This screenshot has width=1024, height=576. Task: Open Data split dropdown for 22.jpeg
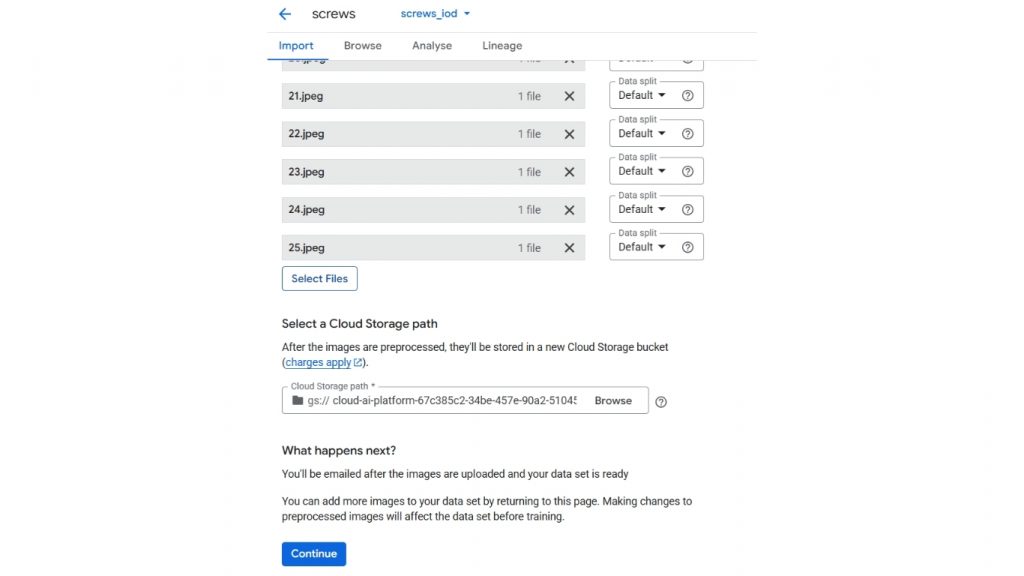click(642, 133)
